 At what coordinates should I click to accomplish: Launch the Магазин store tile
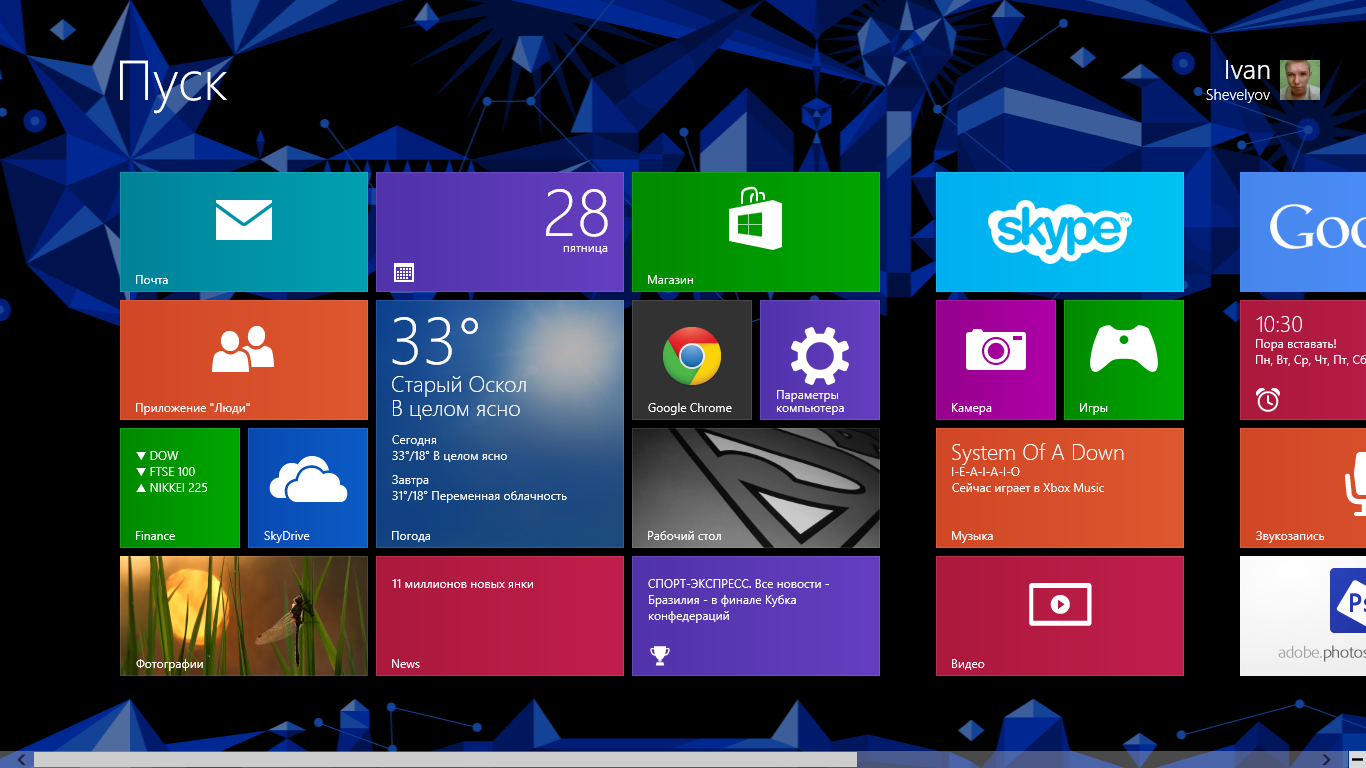click(x=756, y=232)
